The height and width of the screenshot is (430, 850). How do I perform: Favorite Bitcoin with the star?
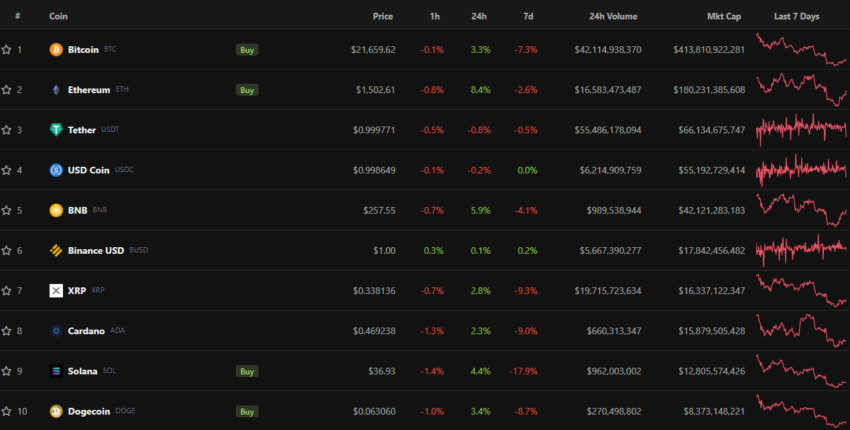pyautogui.click(x=7, y=49)
